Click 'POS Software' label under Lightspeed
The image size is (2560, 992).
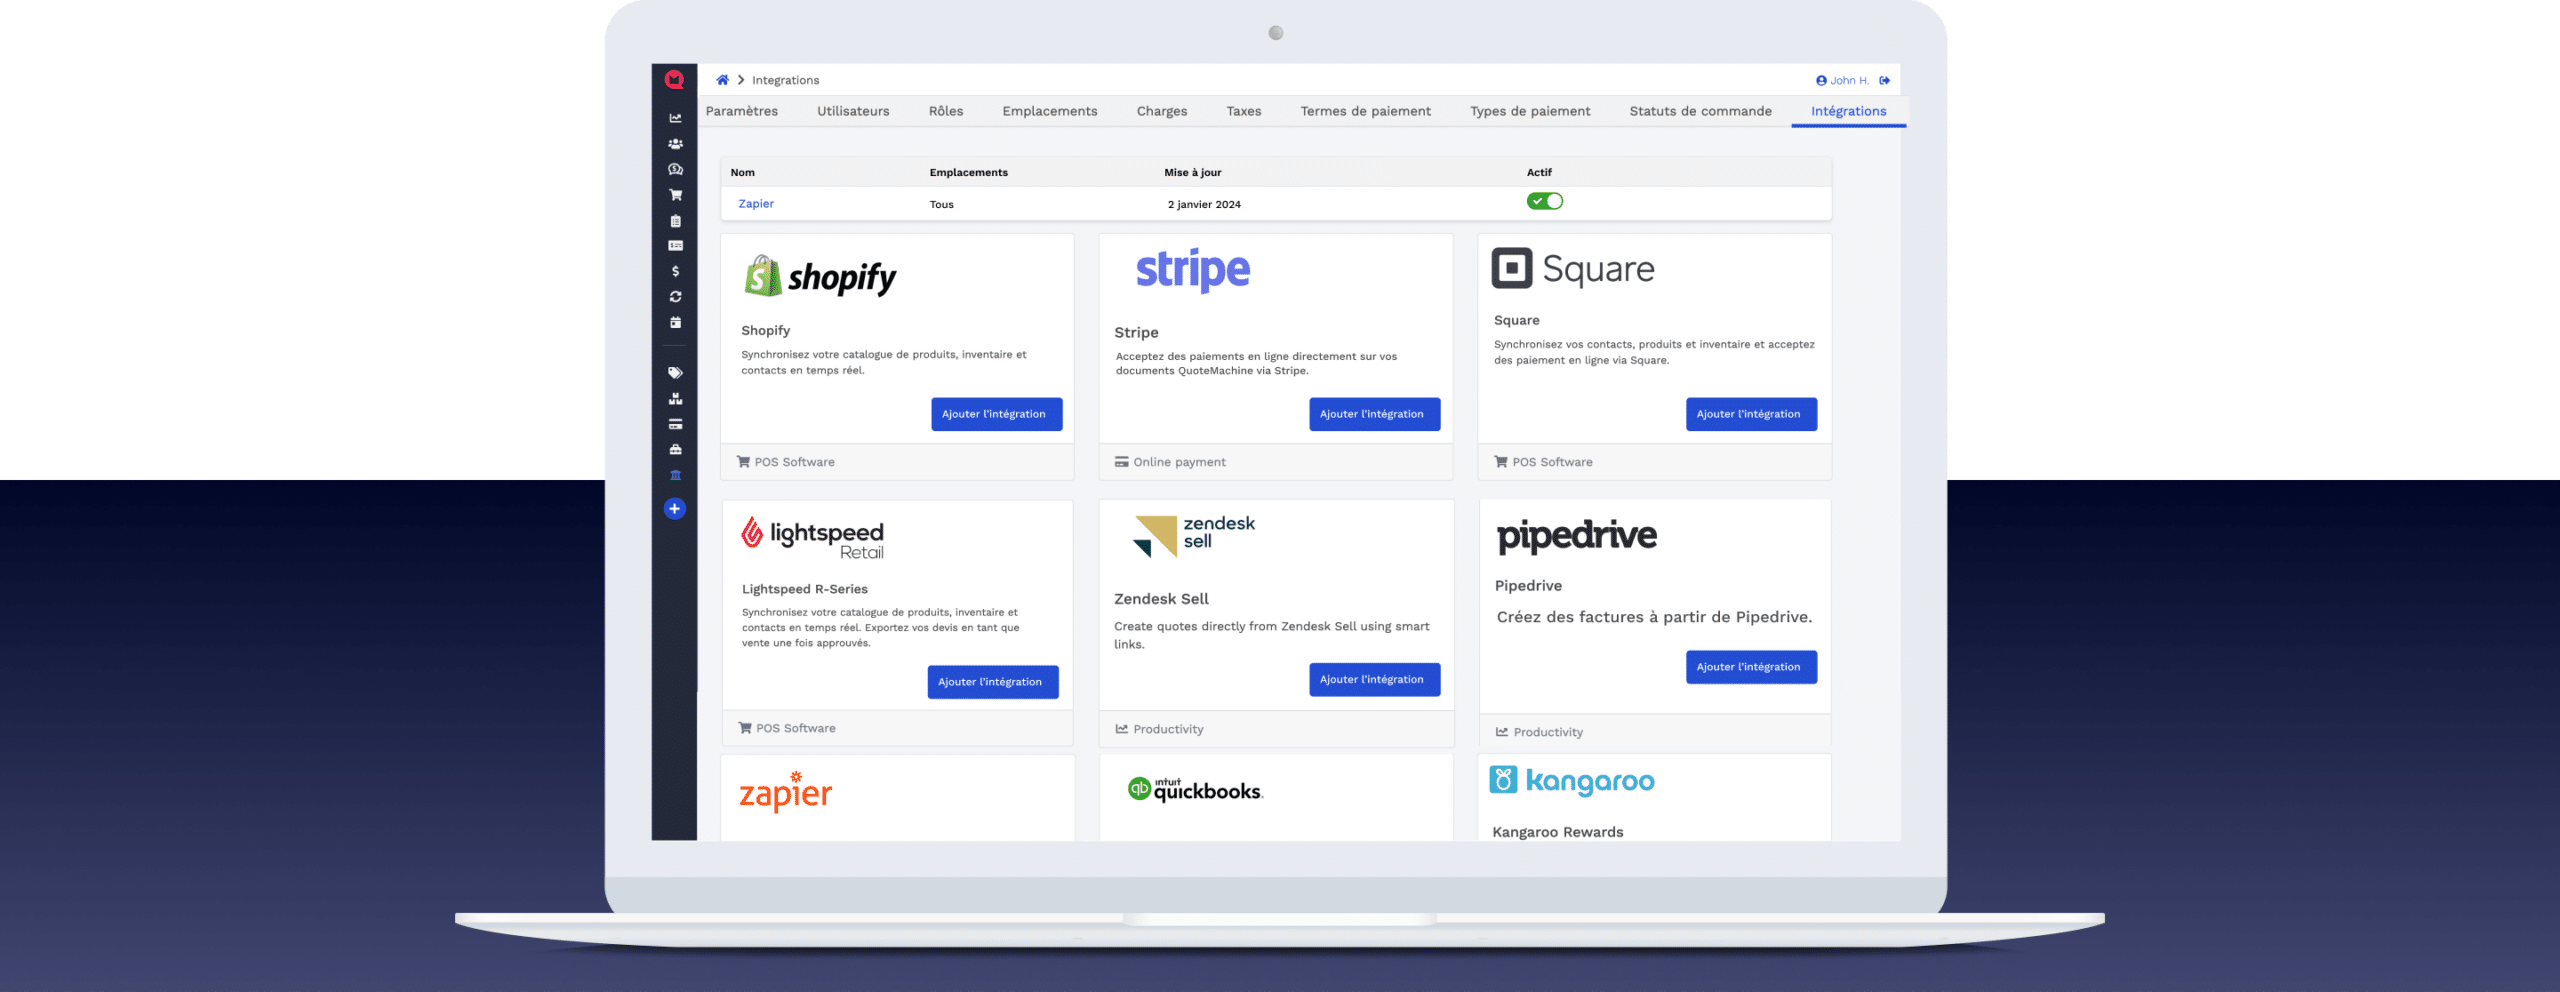[796, 728]
